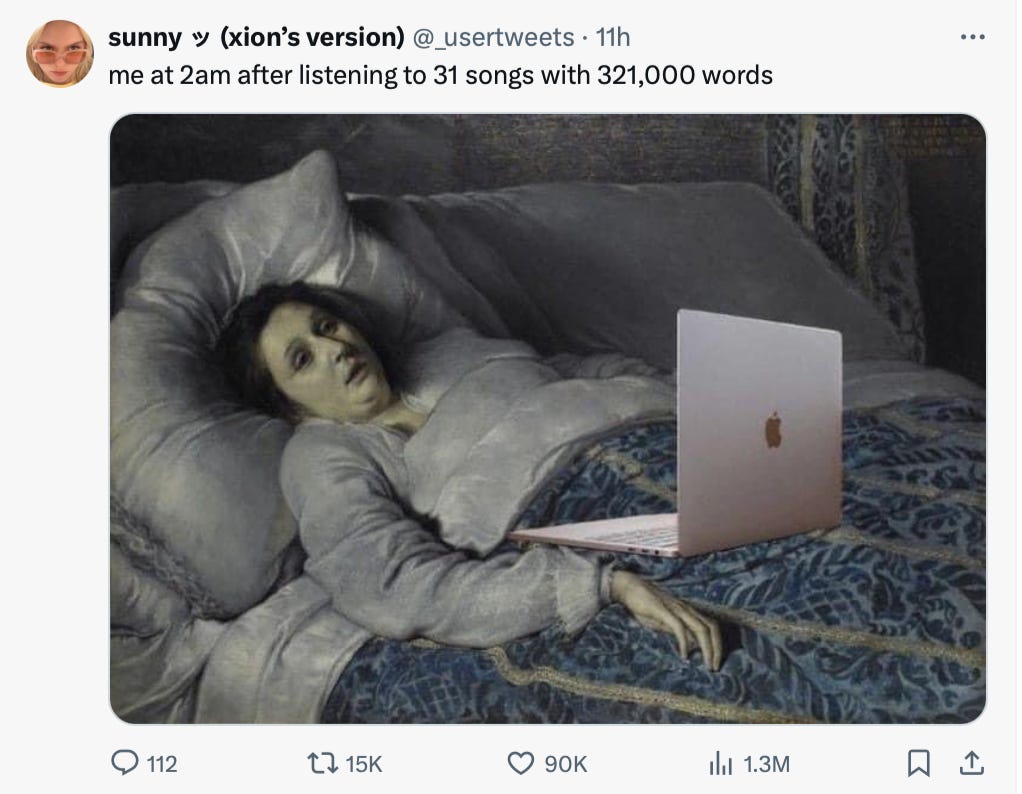Click the 112 replies count
1022x794 pixels.
click(x=162, y=764)
